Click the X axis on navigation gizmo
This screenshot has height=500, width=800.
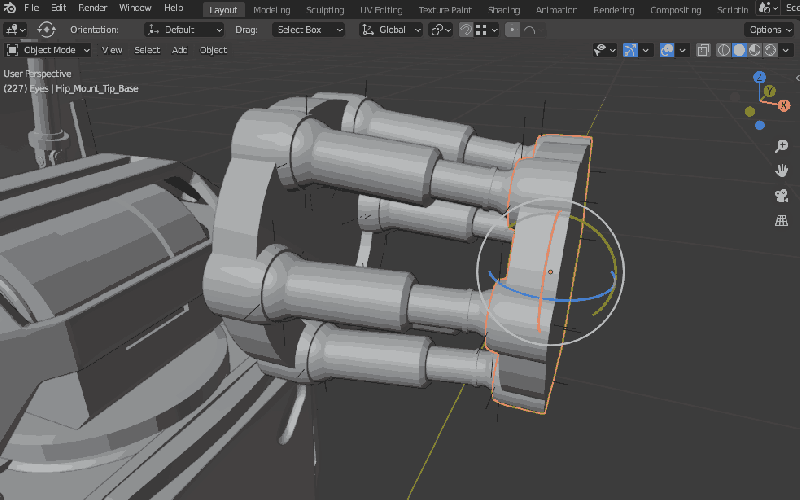pyautogui.click(x=784, y=106)
